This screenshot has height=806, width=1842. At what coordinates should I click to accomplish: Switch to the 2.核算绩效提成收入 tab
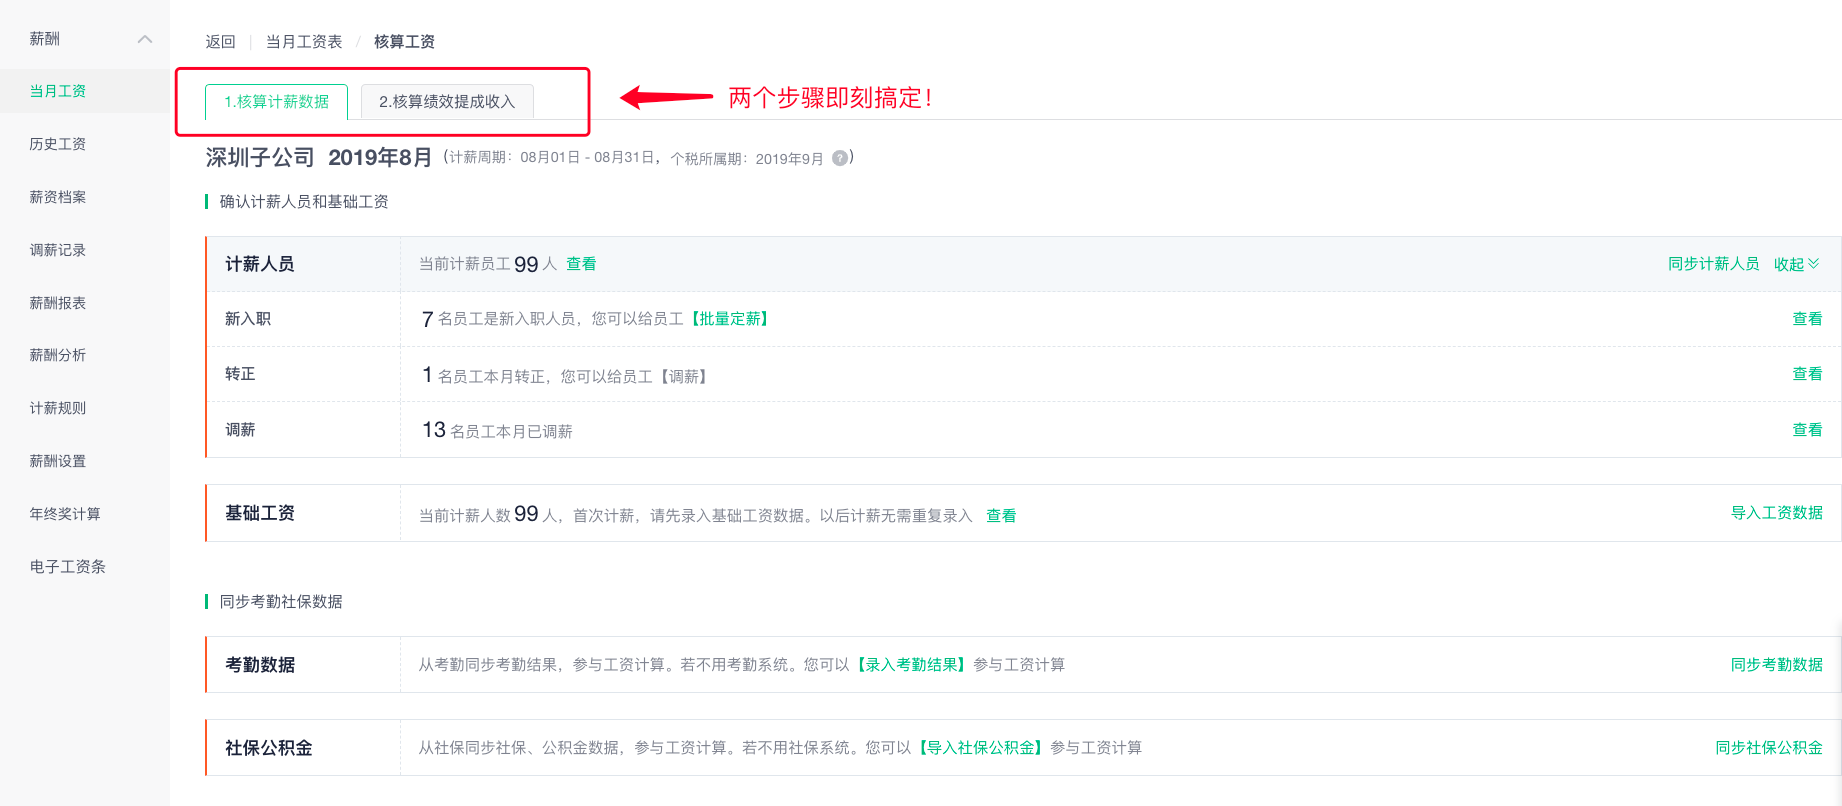pos(447,102)
